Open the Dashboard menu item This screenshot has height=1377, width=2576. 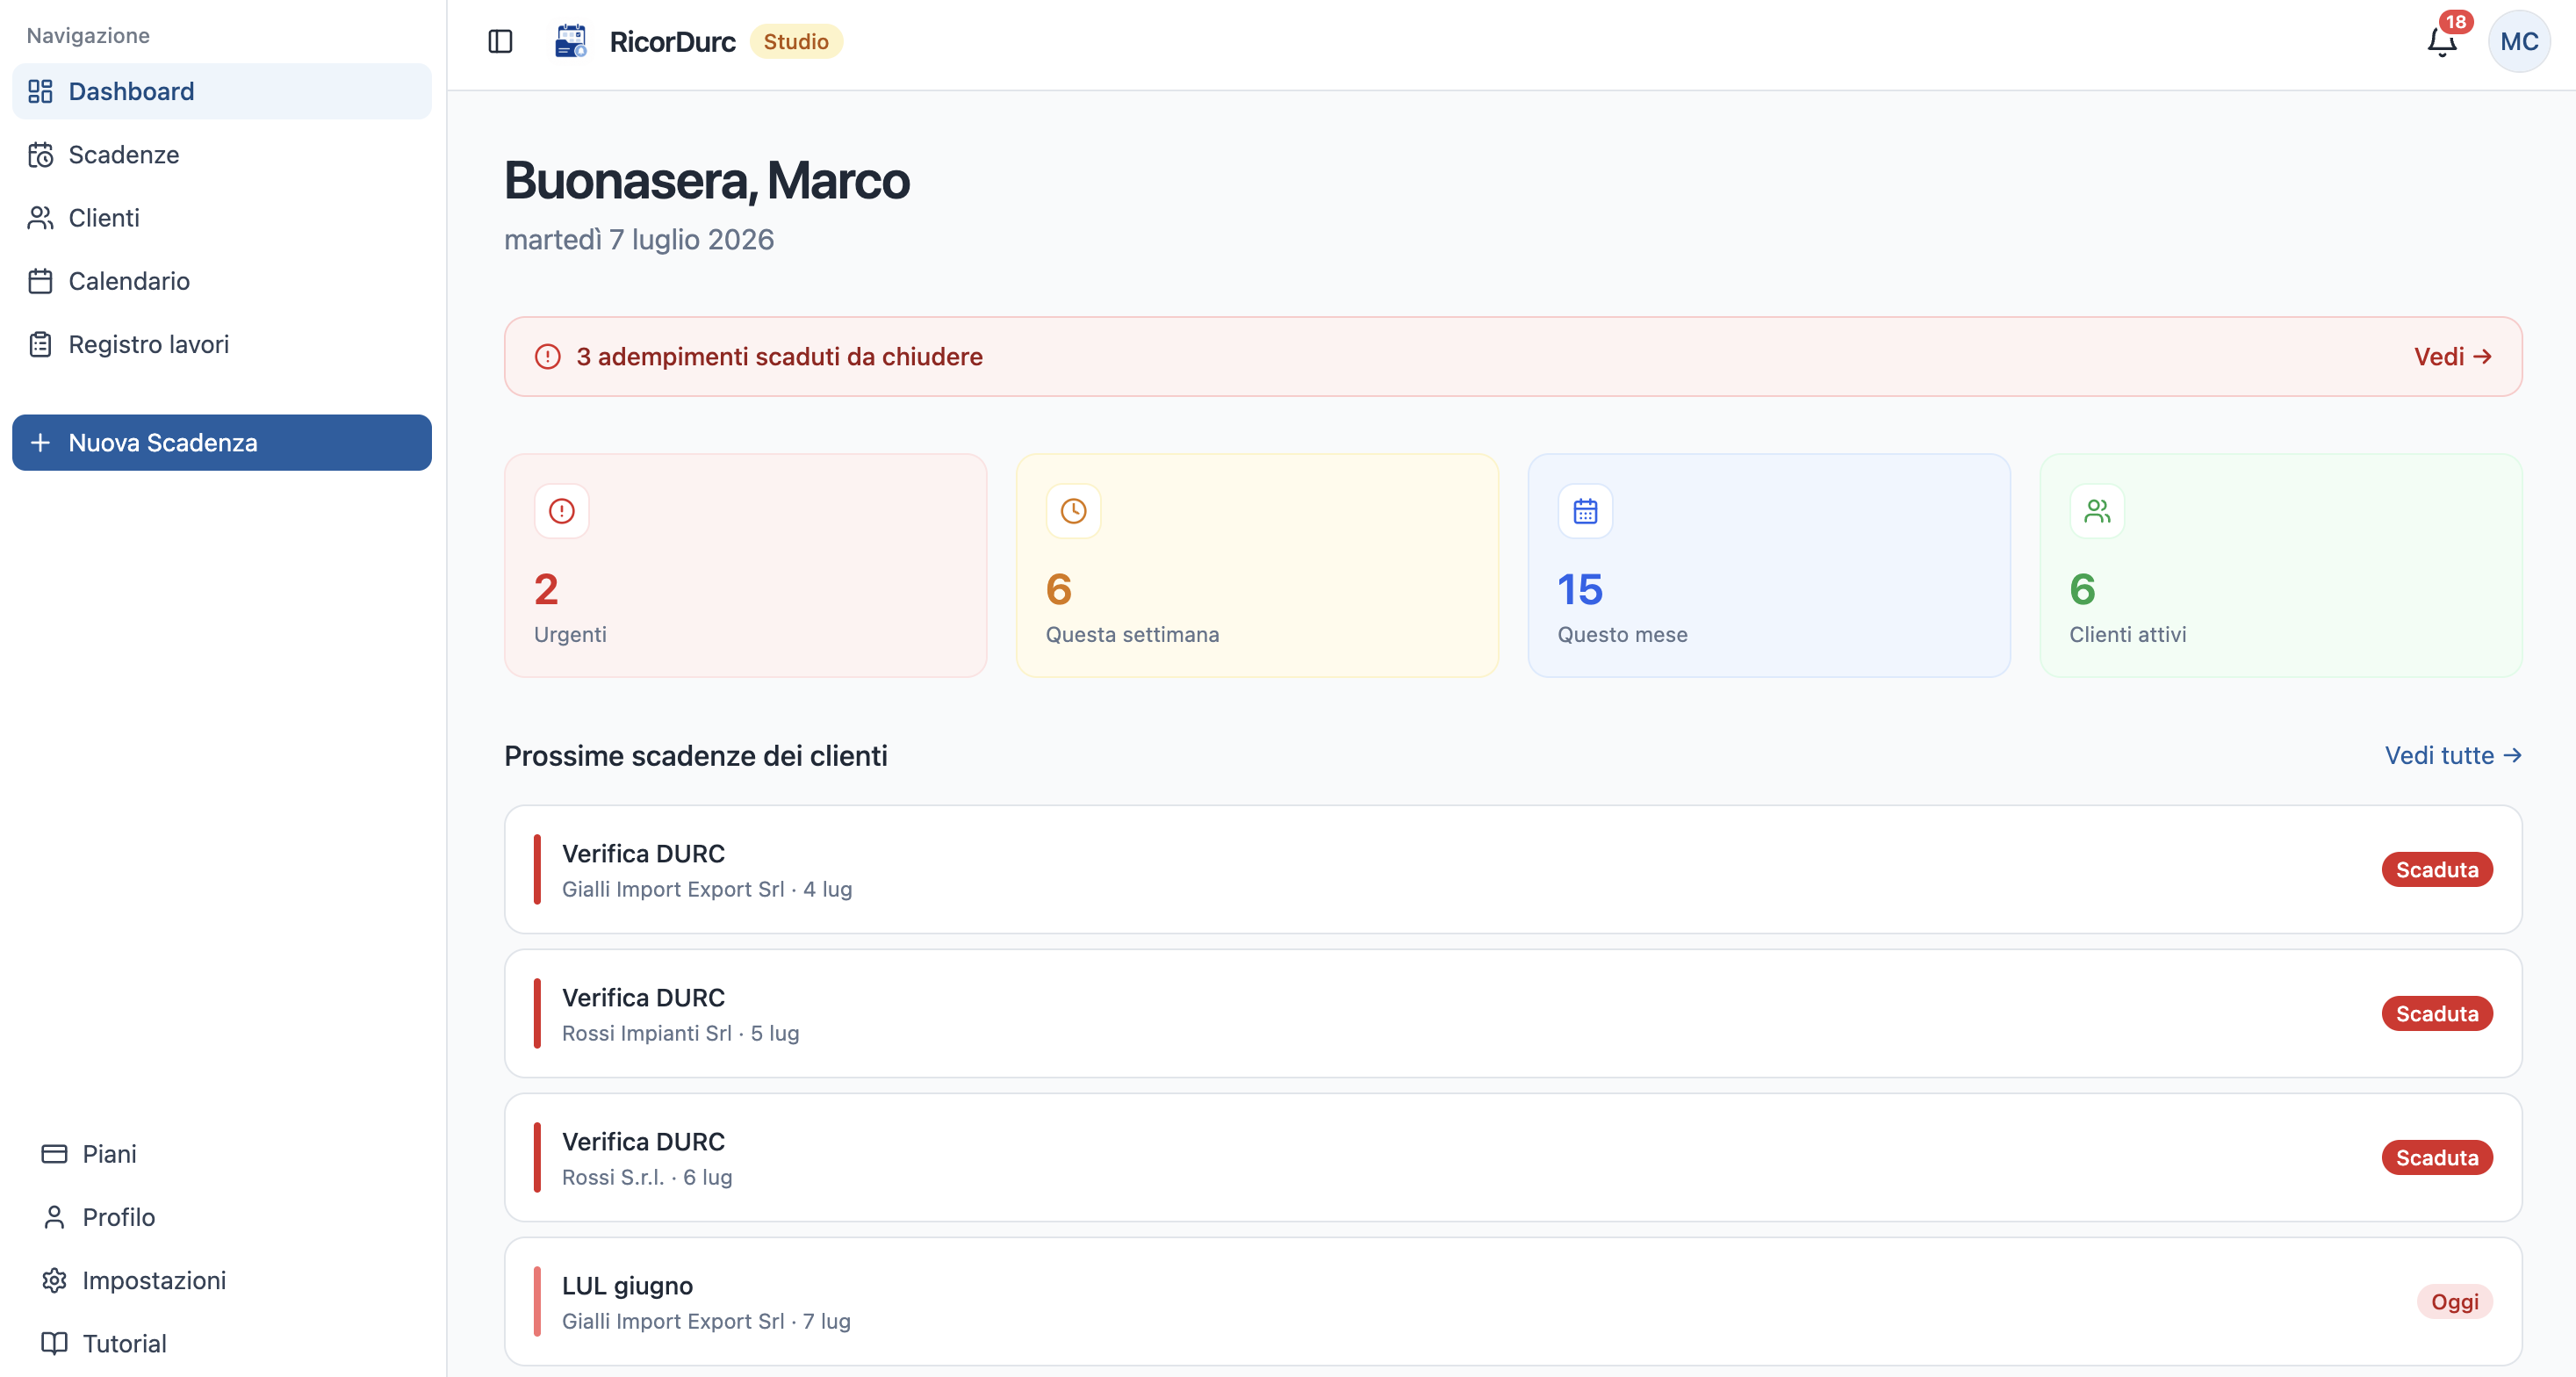click(222, 91)
